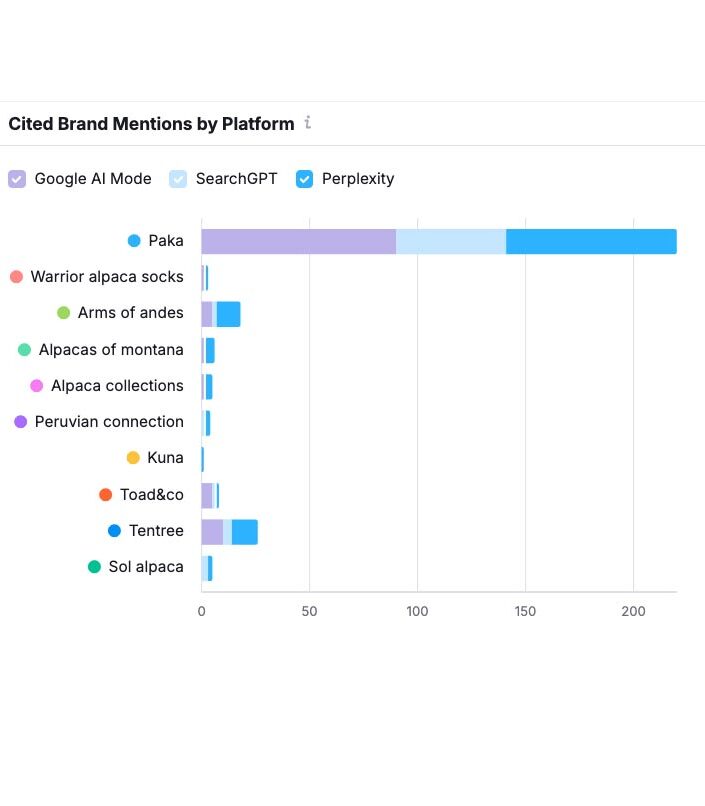
Task: Click the yellow Kuna brand dot
Action: point(133,458)
